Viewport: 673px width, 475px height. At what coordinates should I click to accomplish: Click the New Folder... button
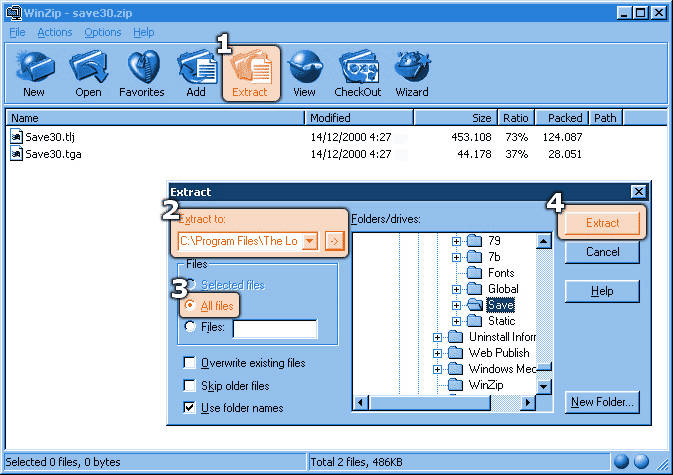coord(602,402)
